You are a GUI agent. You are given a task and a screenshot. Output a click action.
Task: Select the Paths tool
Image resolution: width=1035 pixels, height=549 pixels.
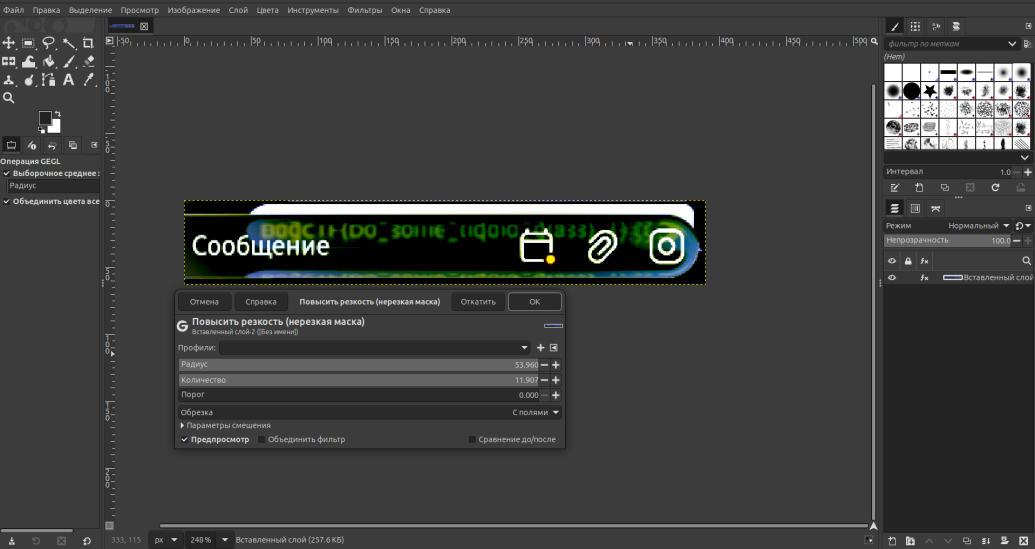click(49, 80)
